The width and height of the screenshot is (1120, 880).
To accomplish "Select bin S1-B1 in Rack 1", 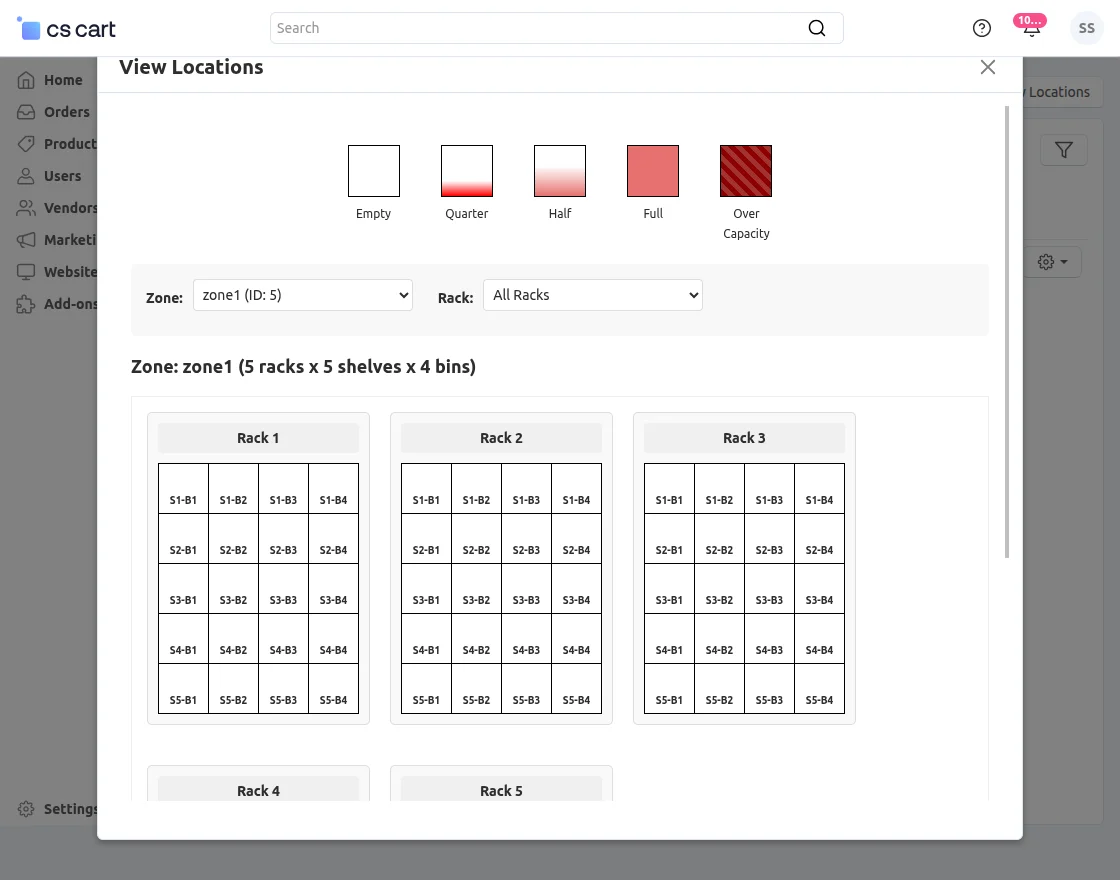I will (x=183, y=489).
